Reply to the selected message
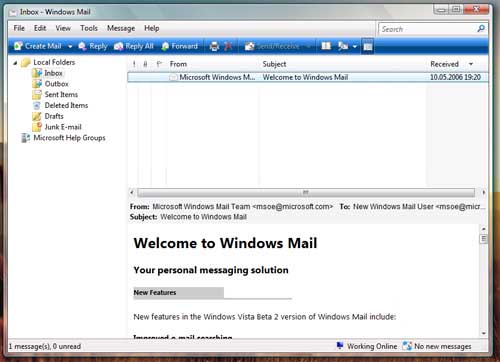500x362 pixels. (x=93, y=46)
